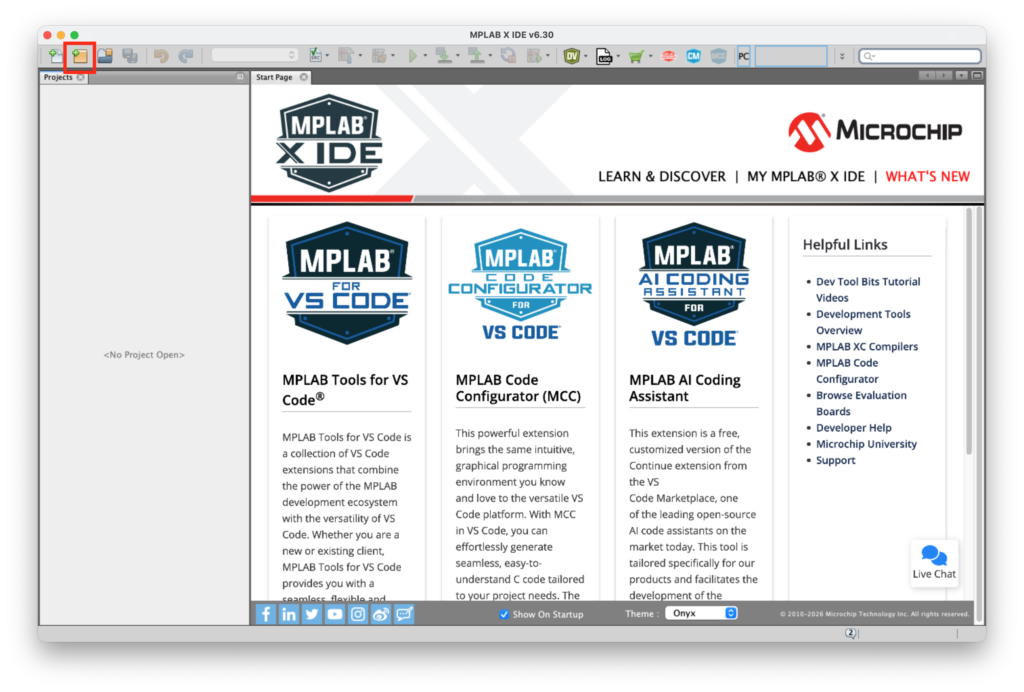This screenshot has width=1024, height=692.
Task: Select the Projects tab
Action: coord(58,77)
